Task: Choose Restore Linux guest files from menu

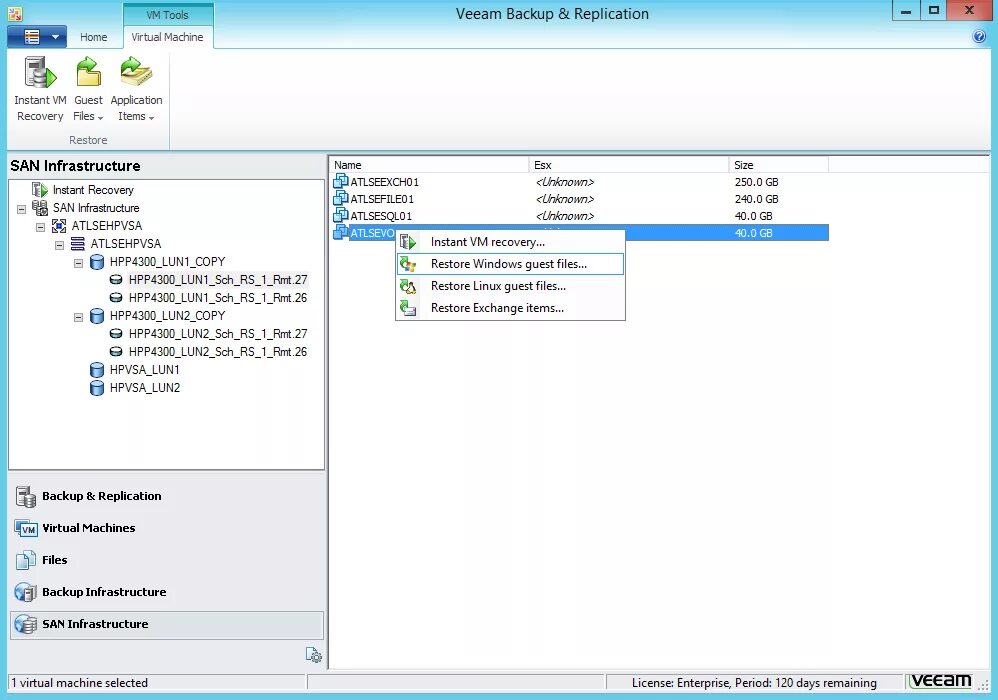Action: (510, 286)
